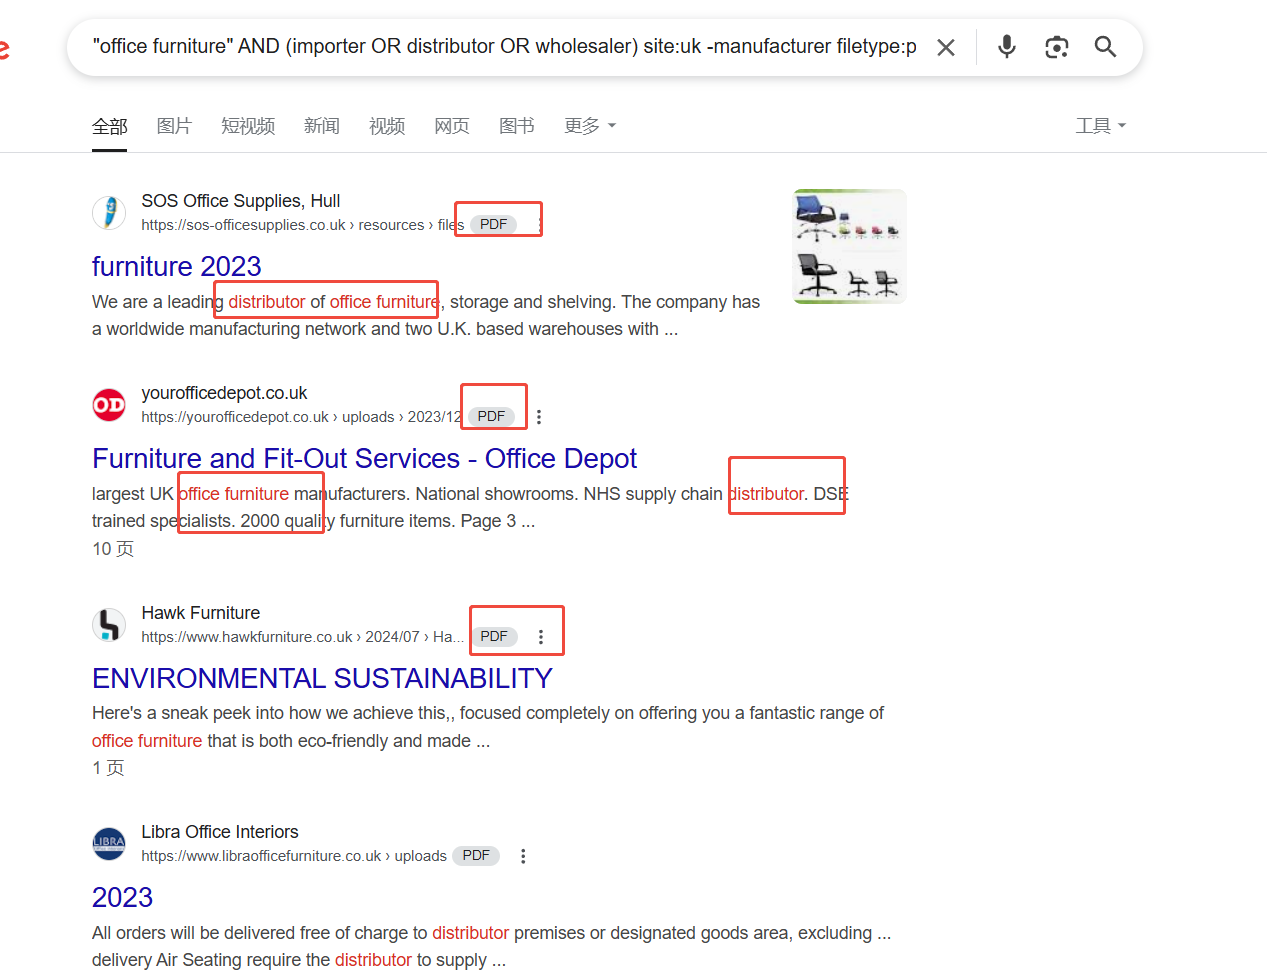Click the "Libra Office Interiors" site name
The width and height of the screenshot is (1267, 978).
pos(220,832)
